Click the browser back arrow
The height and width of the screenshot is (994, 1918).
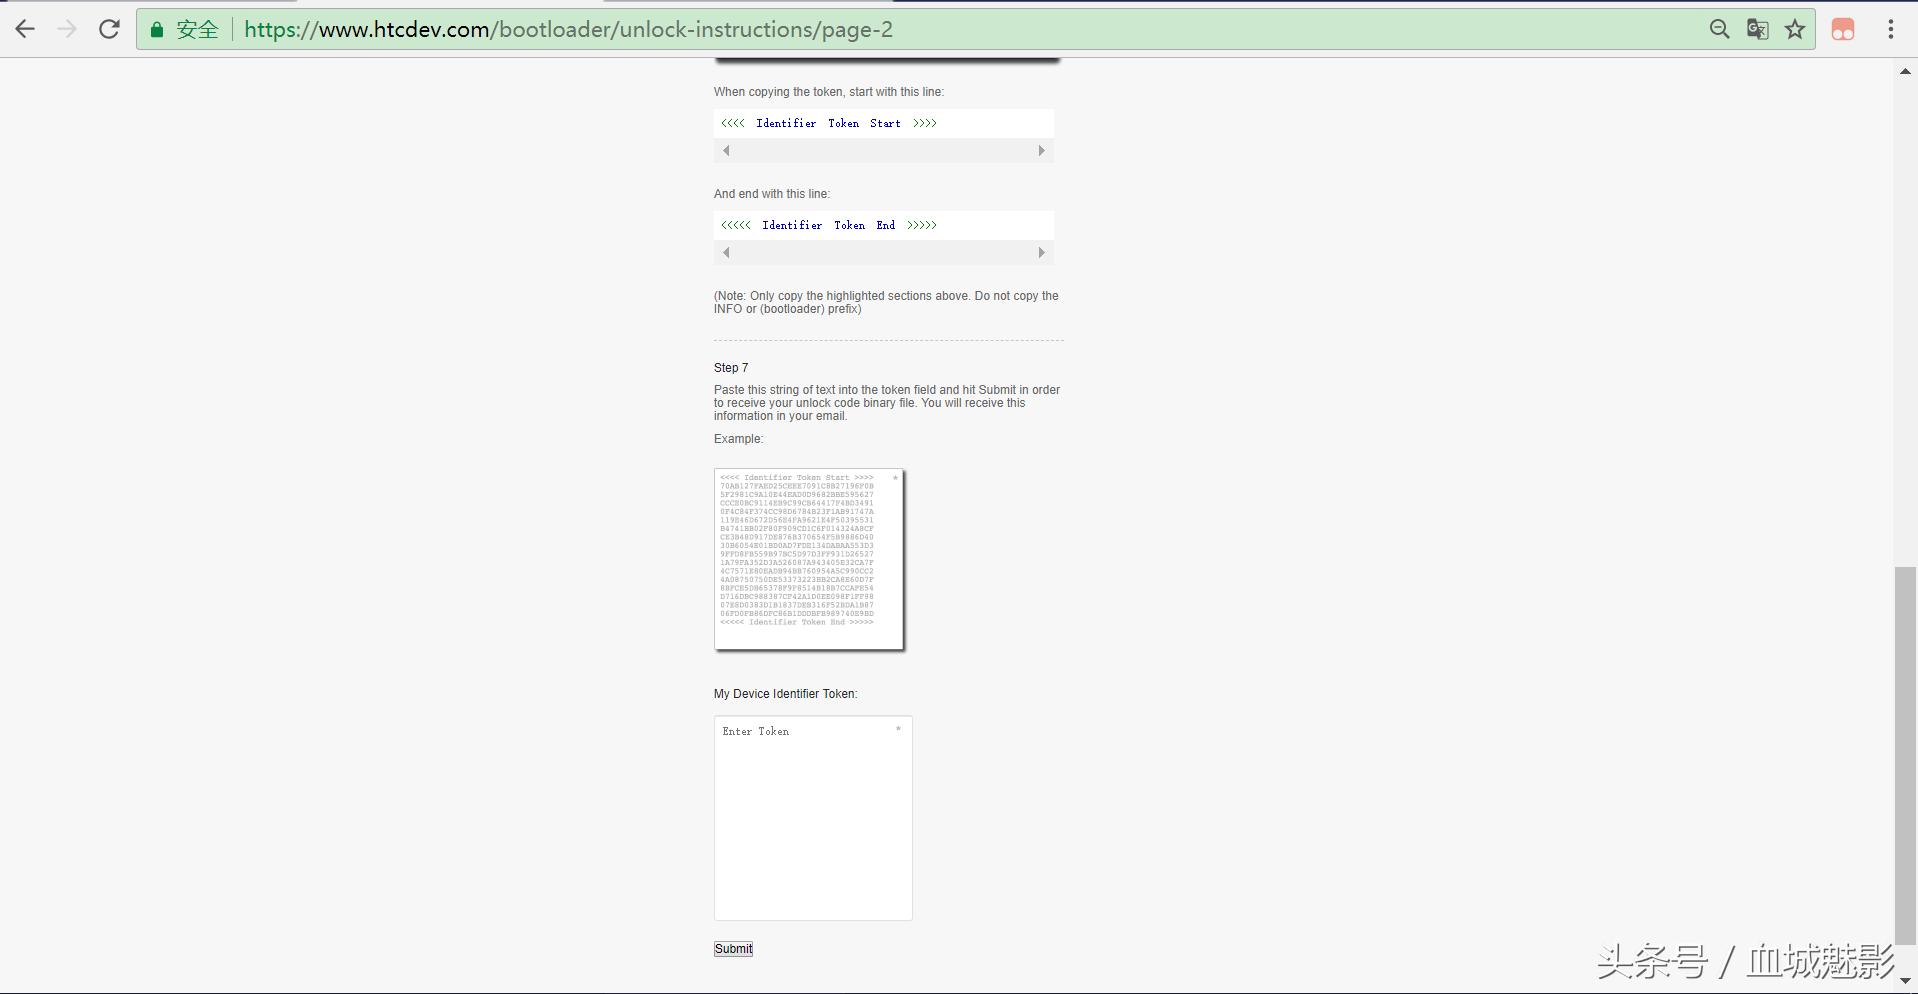click(25, 29)
